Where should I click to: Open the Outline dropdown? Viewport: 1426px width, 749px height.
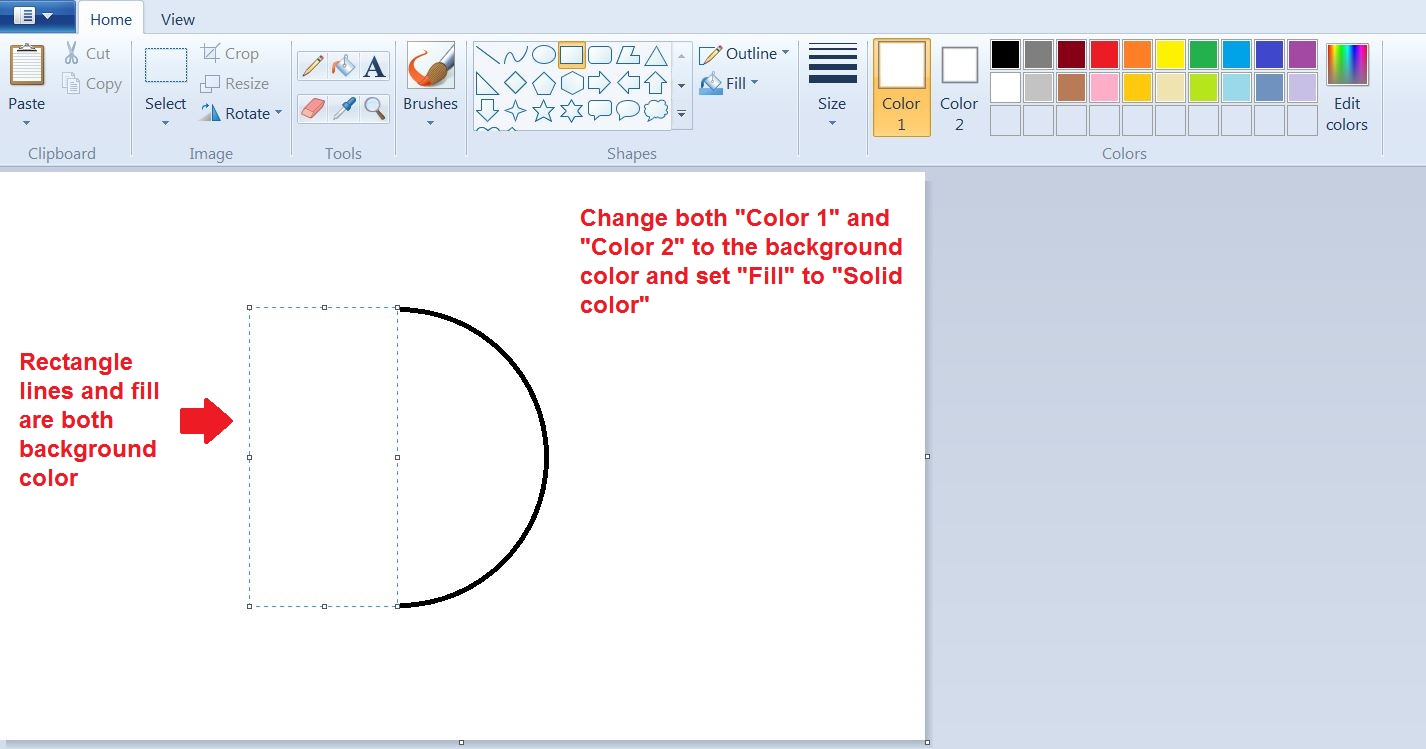tap(744, 53)
